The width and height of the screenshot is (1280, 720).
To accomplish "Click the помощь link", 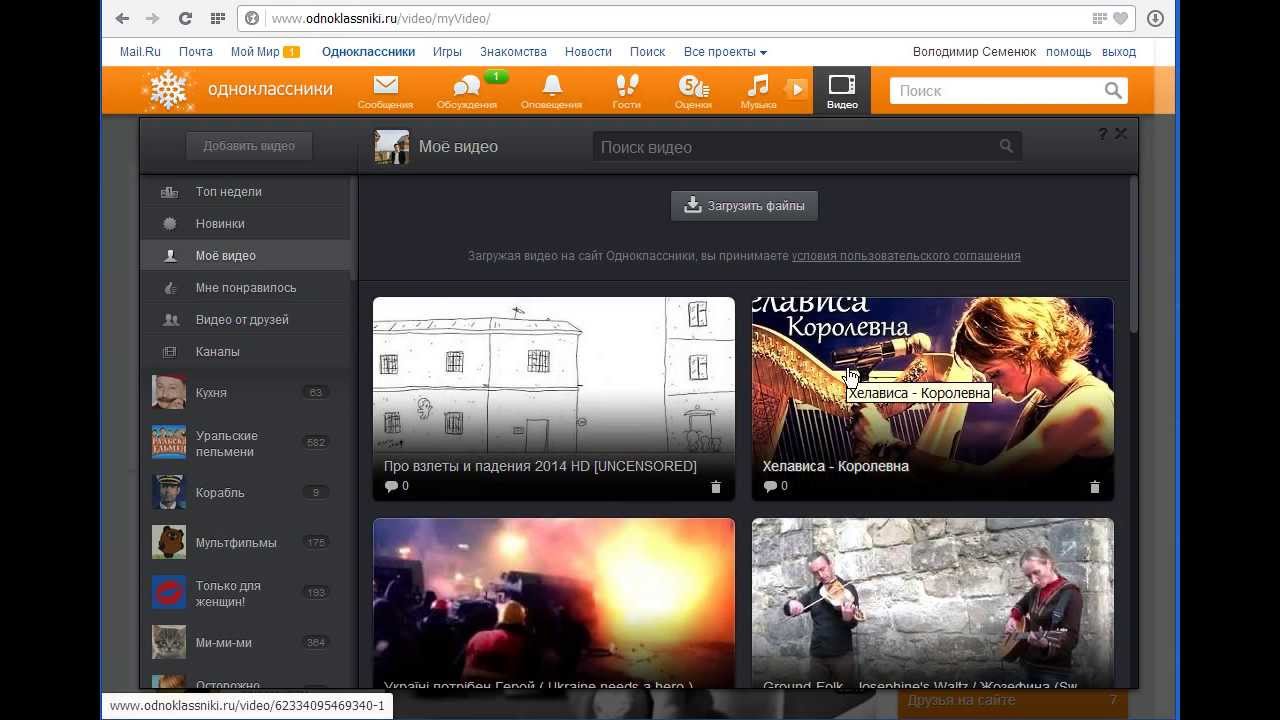I will (1069, 51).
